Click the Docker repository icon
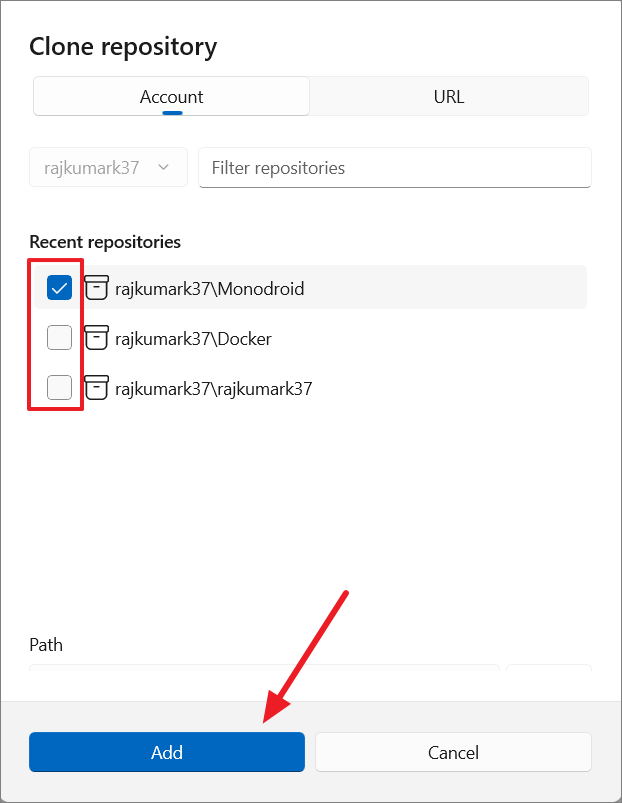622x803 pixels. click(x=96, y=337)
